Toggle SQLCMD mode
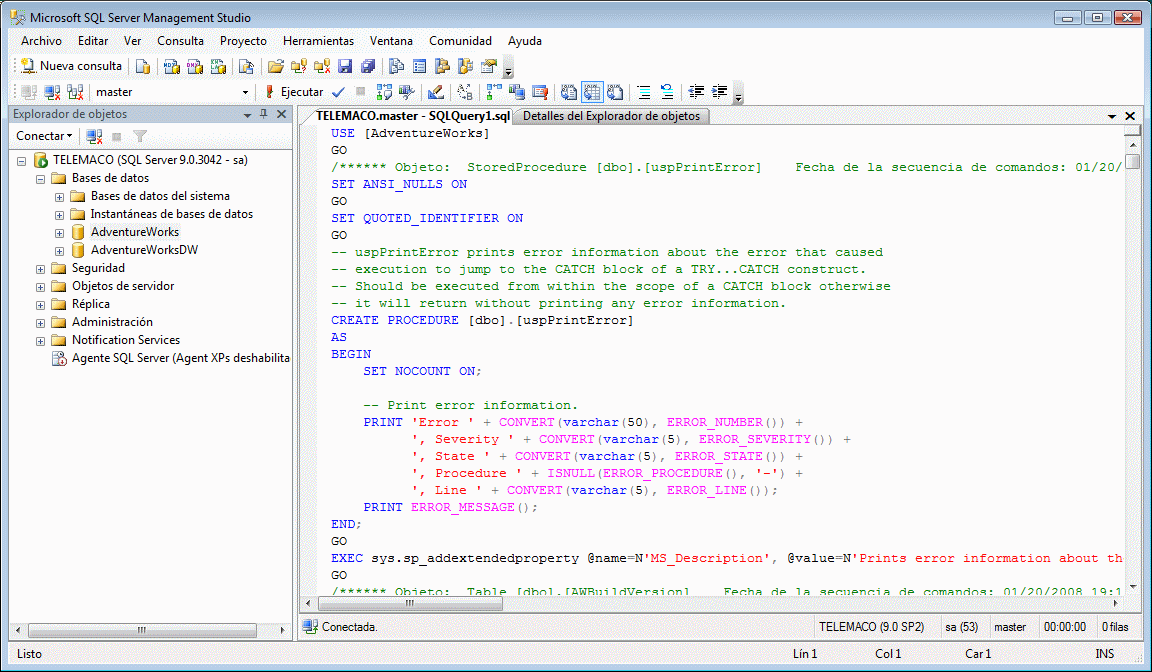This screenshot has width=1152, height=672. [541, 92]
